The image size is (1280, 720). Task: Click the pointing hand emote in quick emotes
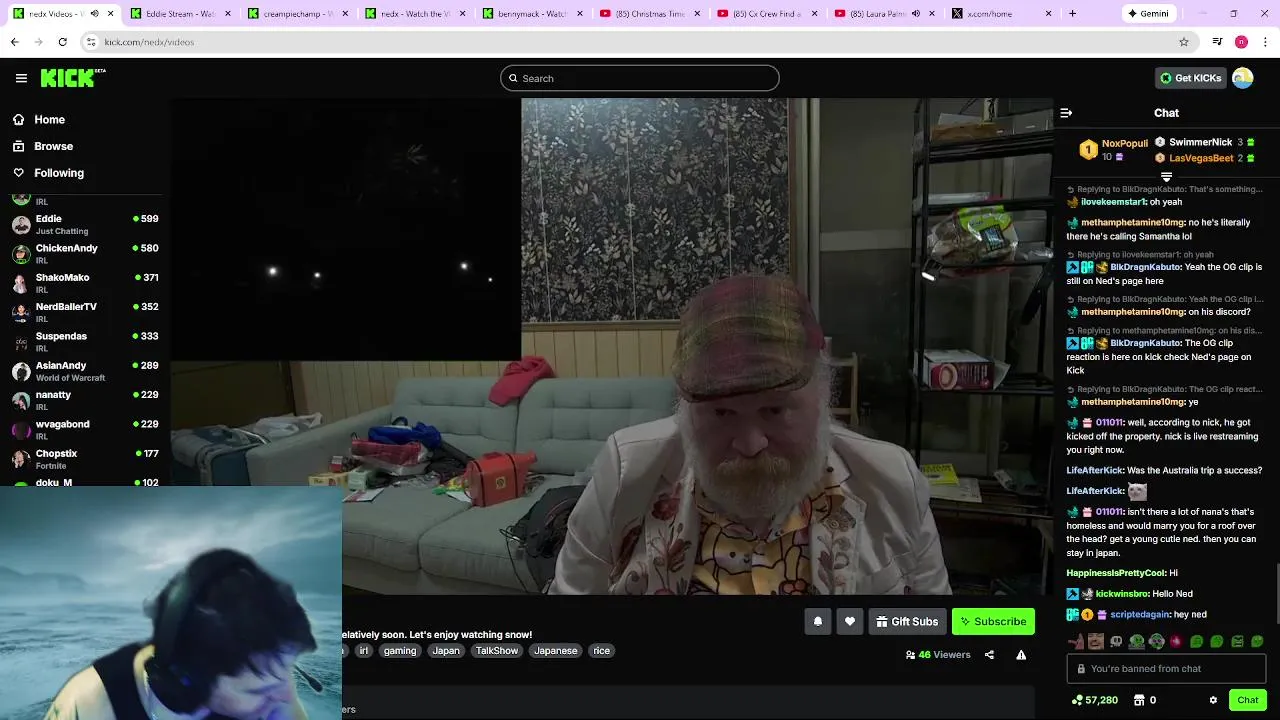[x=1076, y=642]
